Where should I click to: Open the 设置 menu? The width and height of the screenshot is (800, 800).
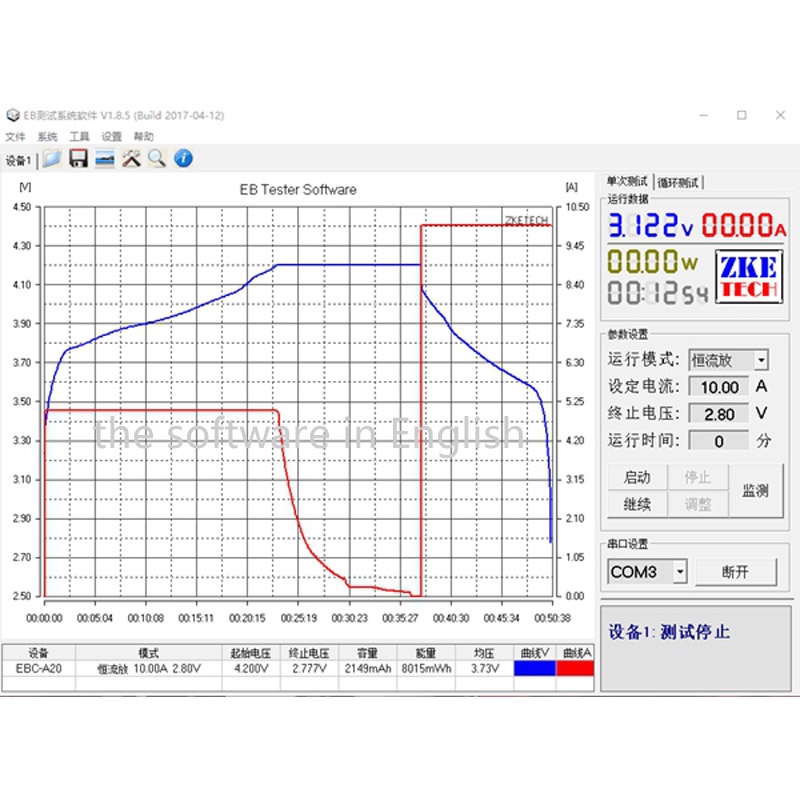[111, 137]
